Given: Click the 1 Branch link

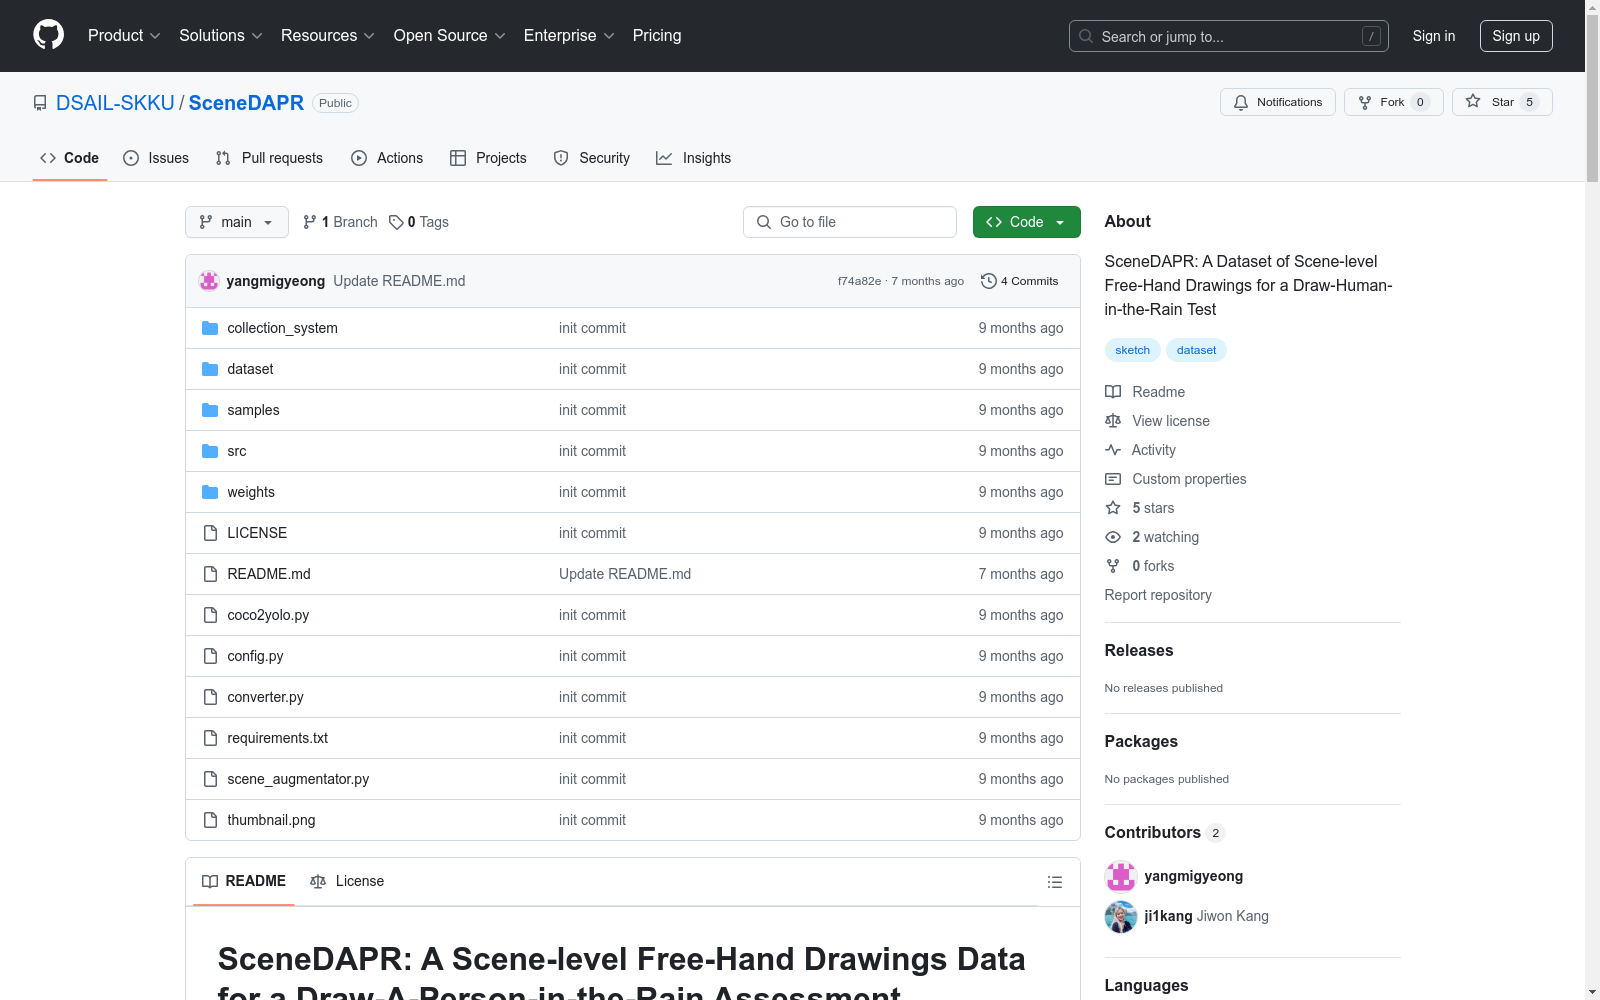Looking at the screenshot, I should 340,222.
